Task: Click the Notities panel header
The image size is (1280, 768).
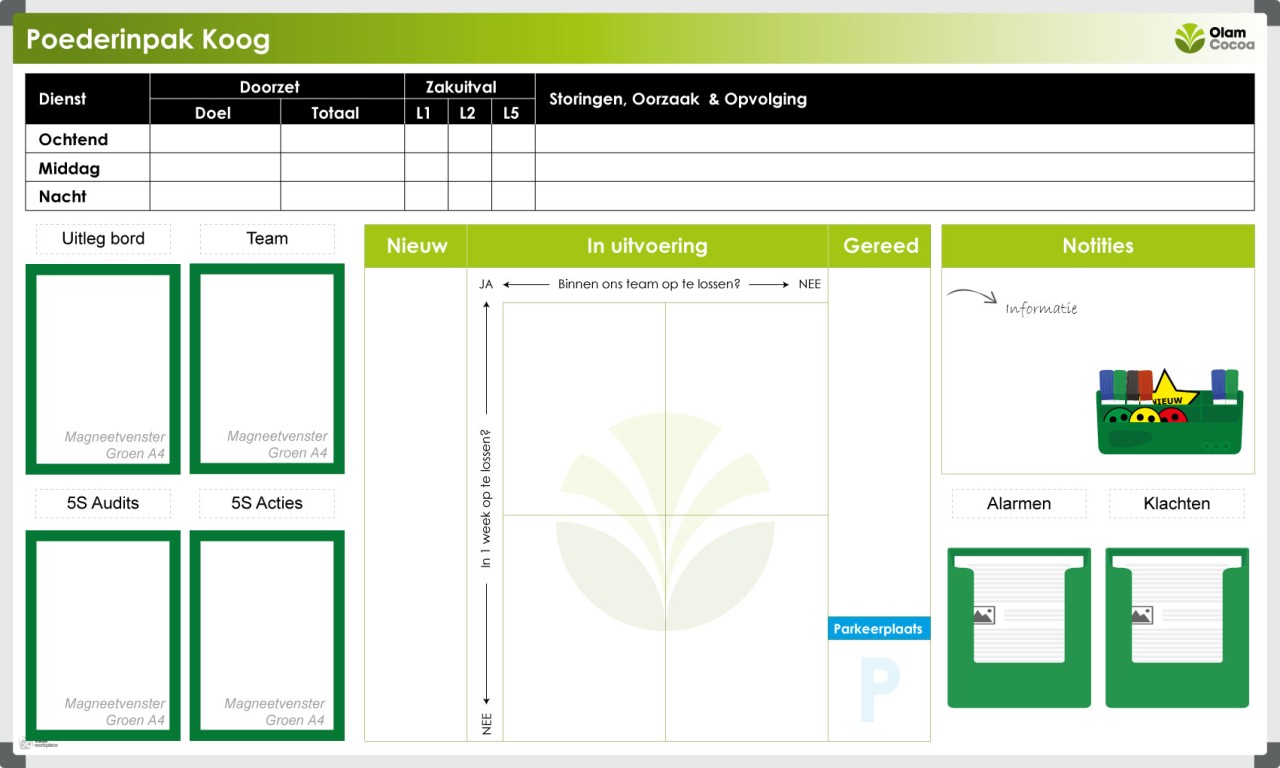Action: click(x=1098, y=246)
